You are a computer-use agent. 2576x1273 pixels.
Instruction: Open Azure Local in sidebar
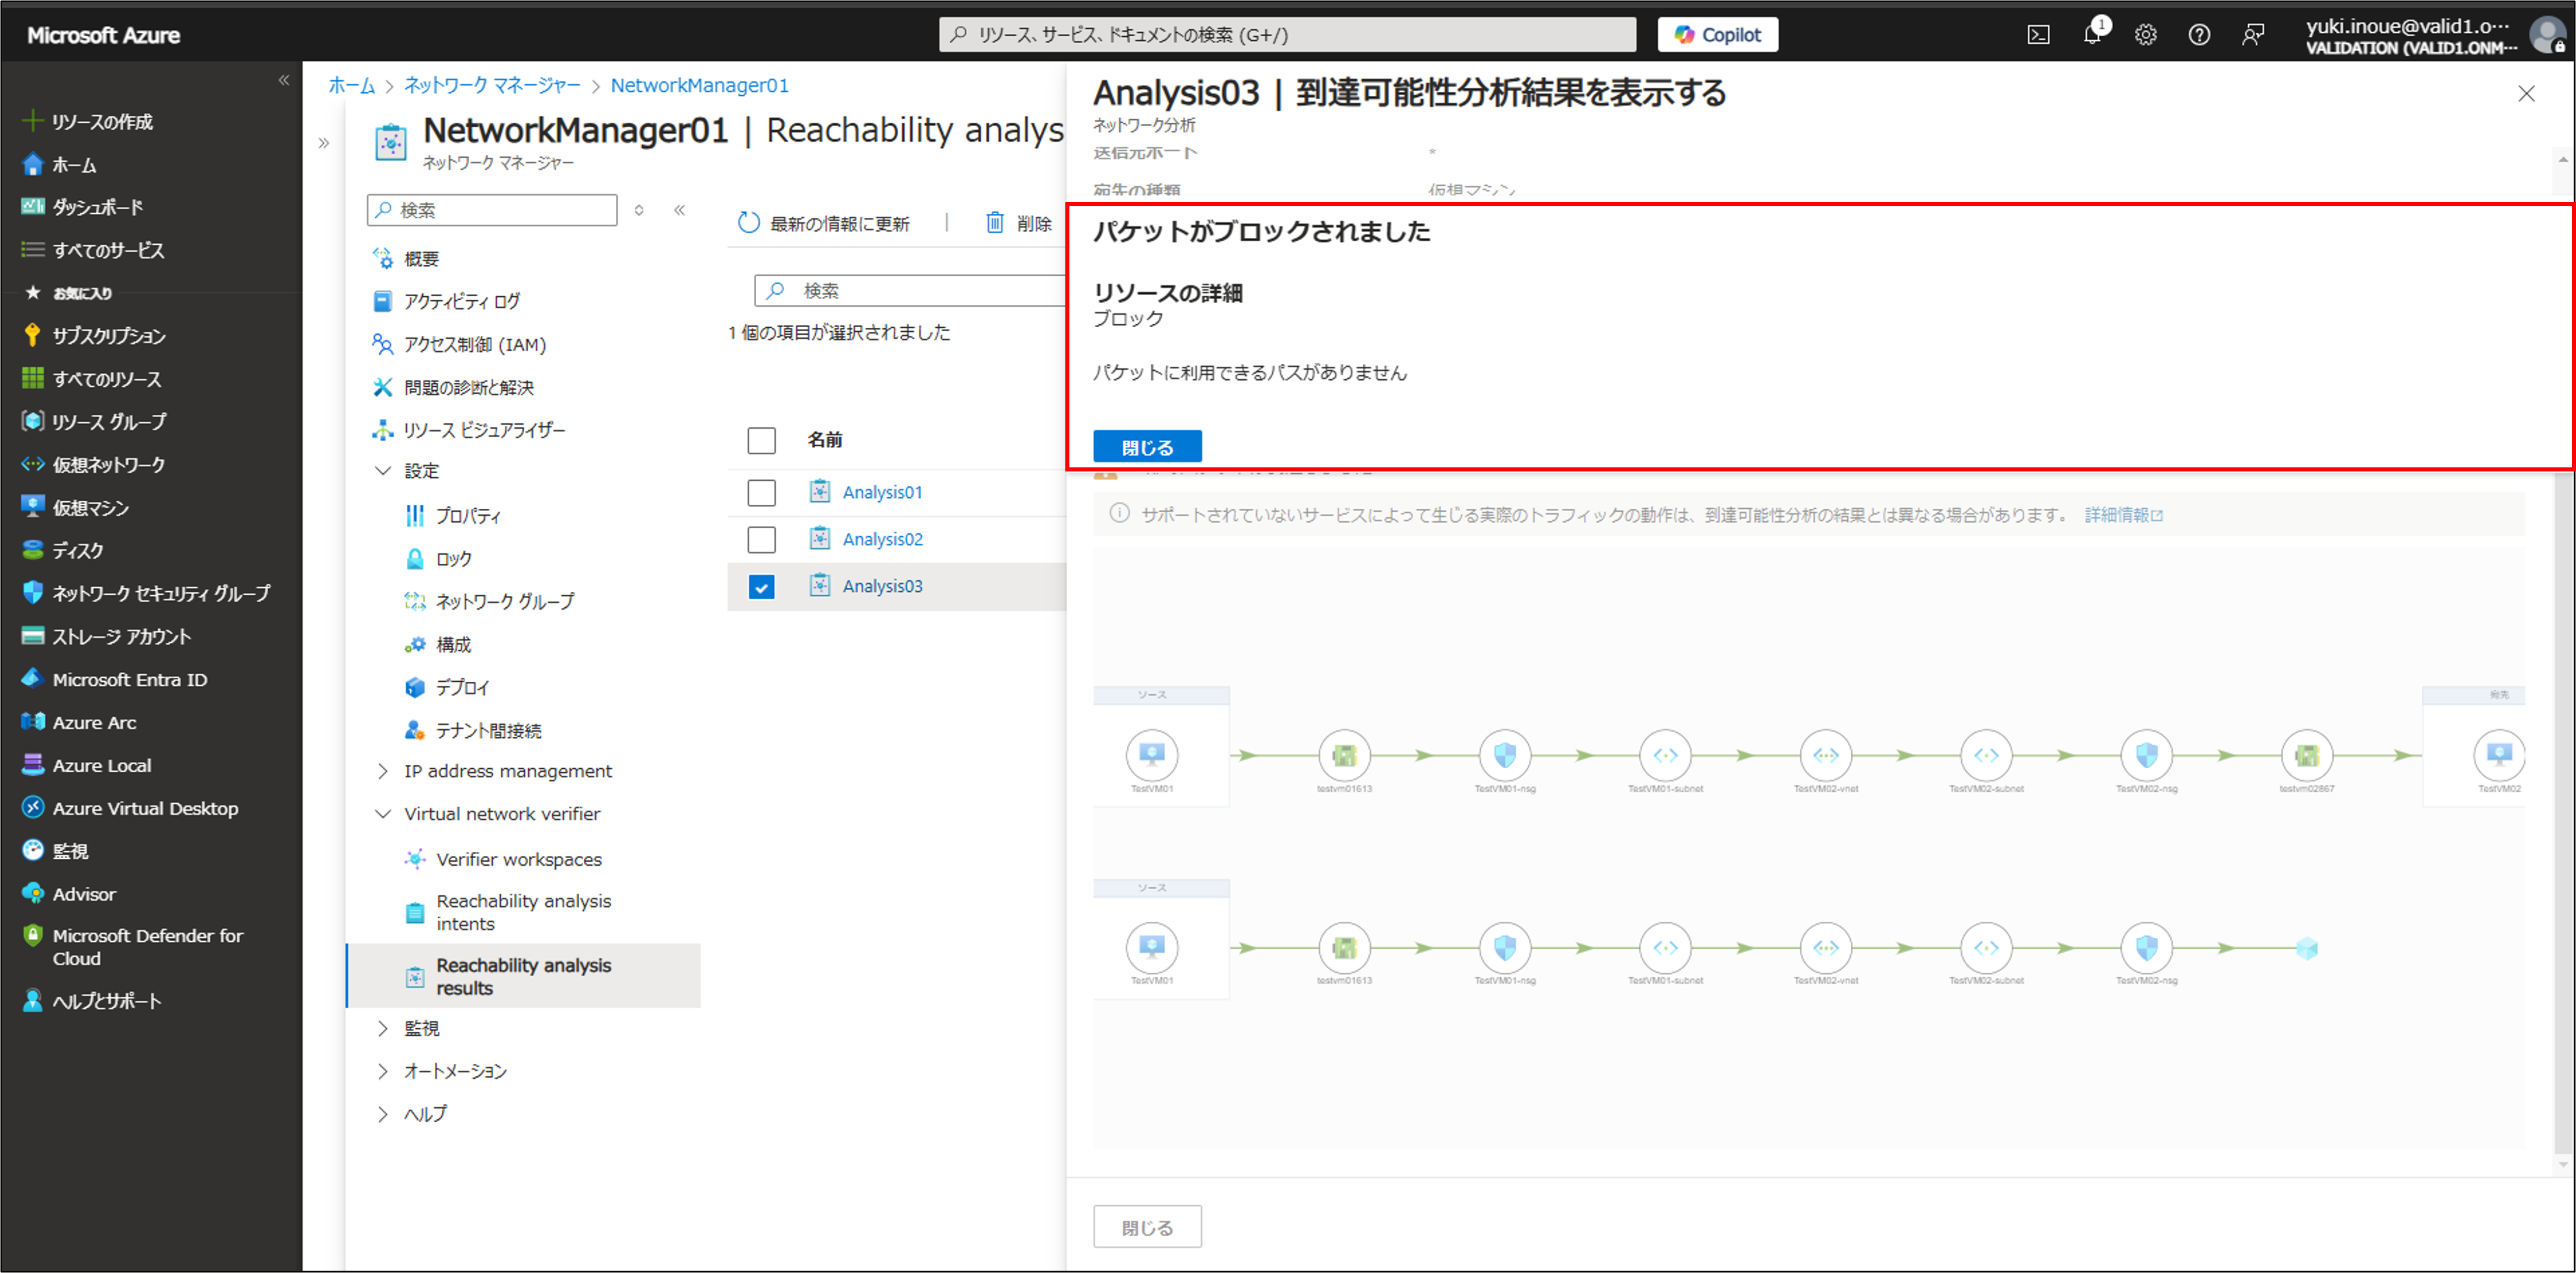pos(87,765)
